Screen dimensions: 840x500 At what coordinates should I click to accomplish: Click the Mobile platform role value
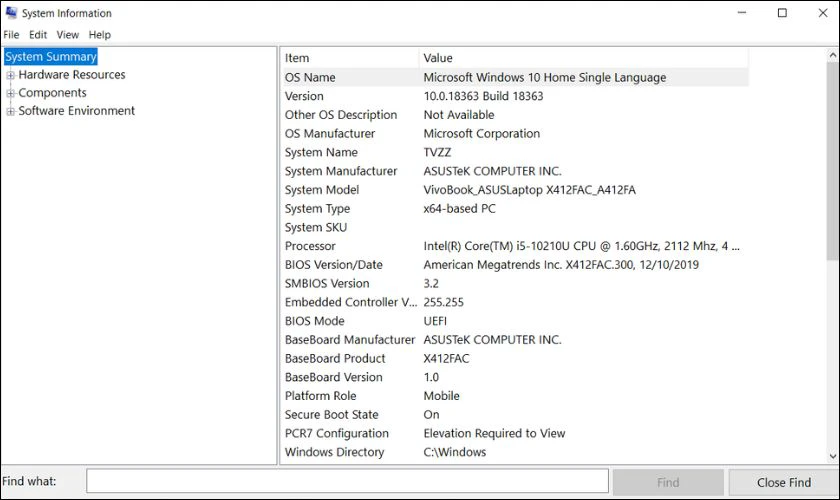coord(441,396)
